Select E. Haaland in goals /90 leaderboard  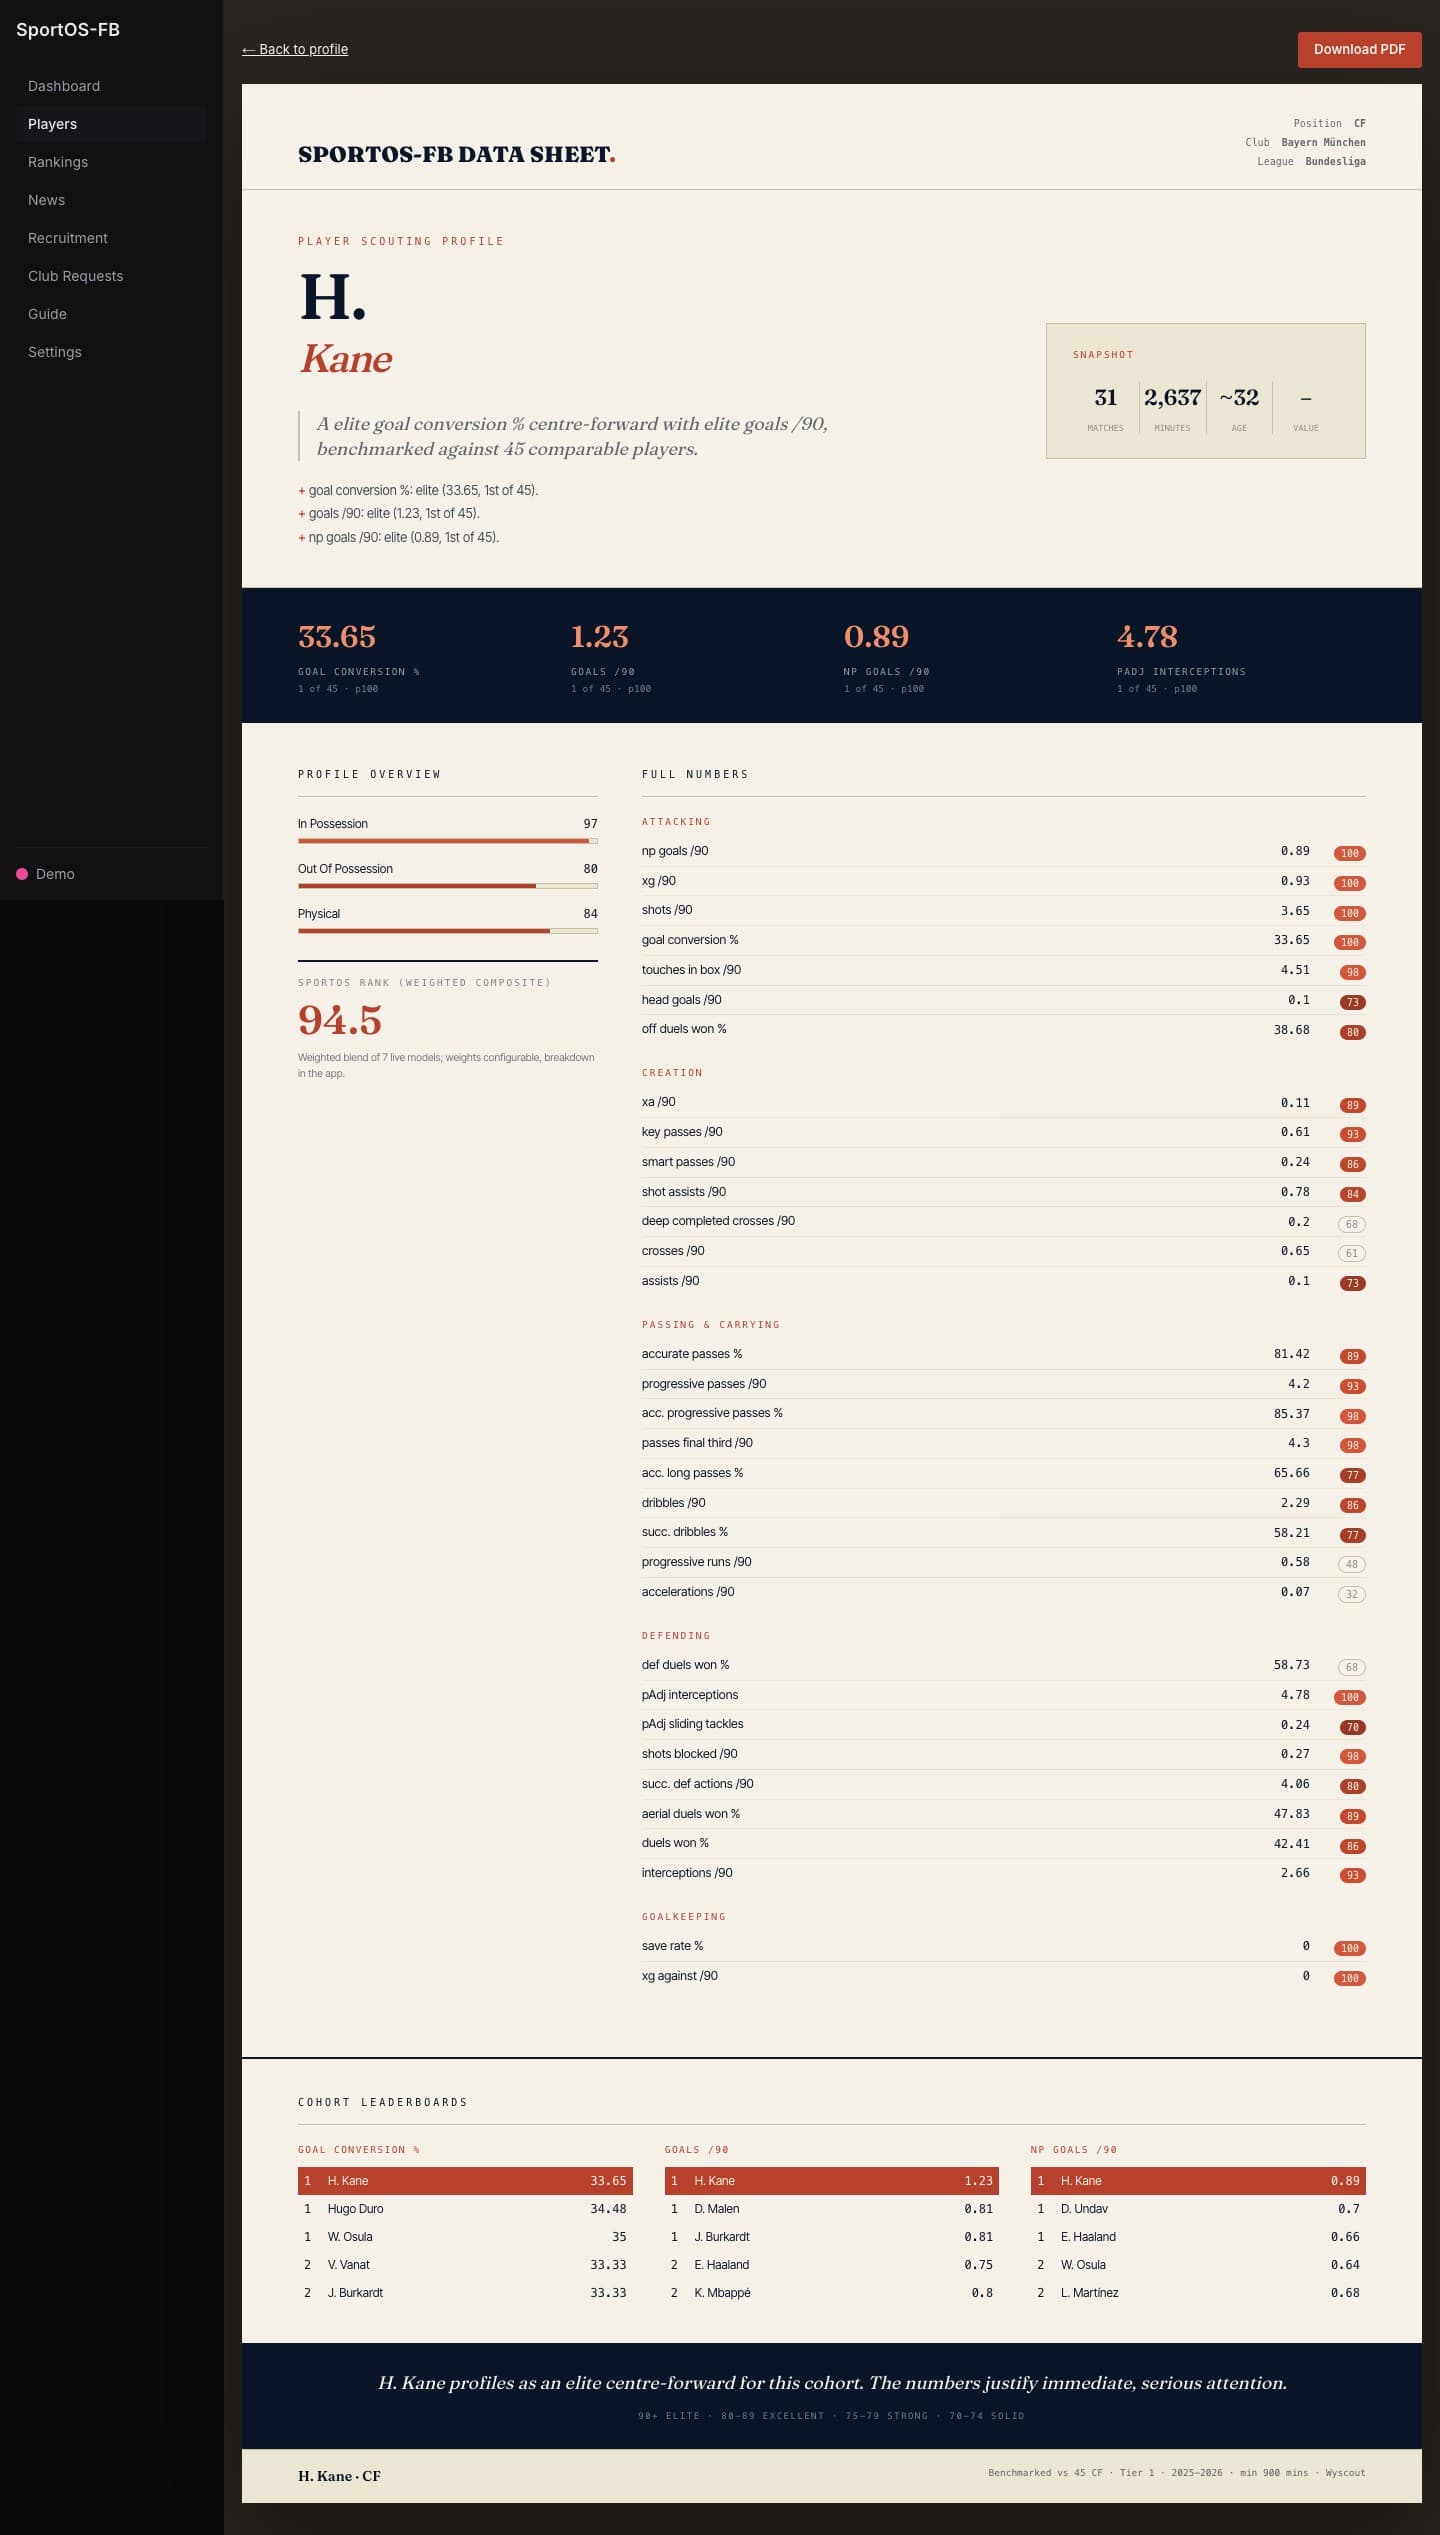pos(832,2265)
